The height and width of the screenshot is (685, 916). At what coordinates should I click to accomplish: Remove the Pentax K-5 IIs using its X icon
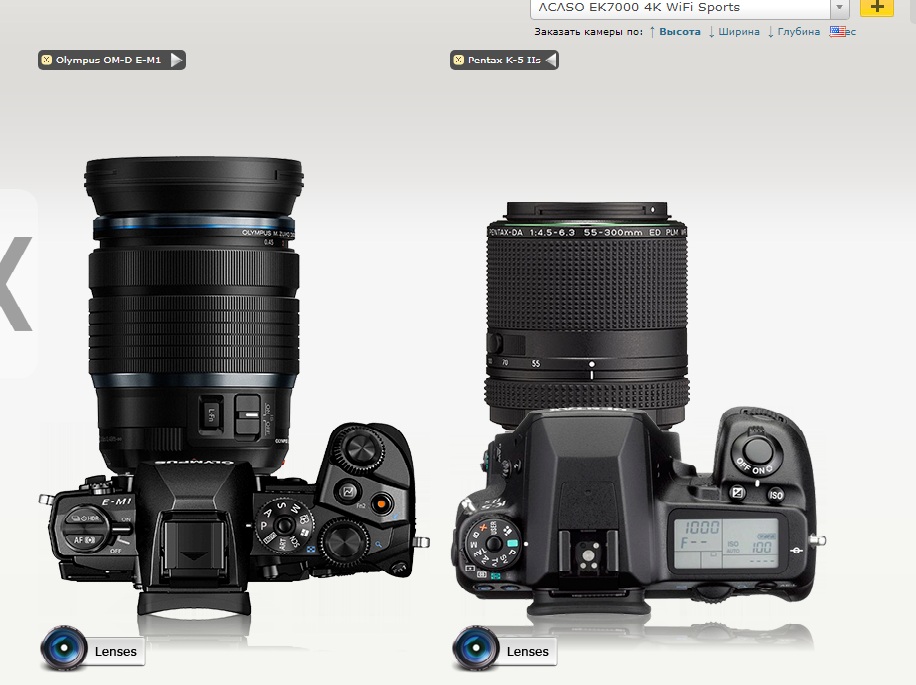pos(459,60)
